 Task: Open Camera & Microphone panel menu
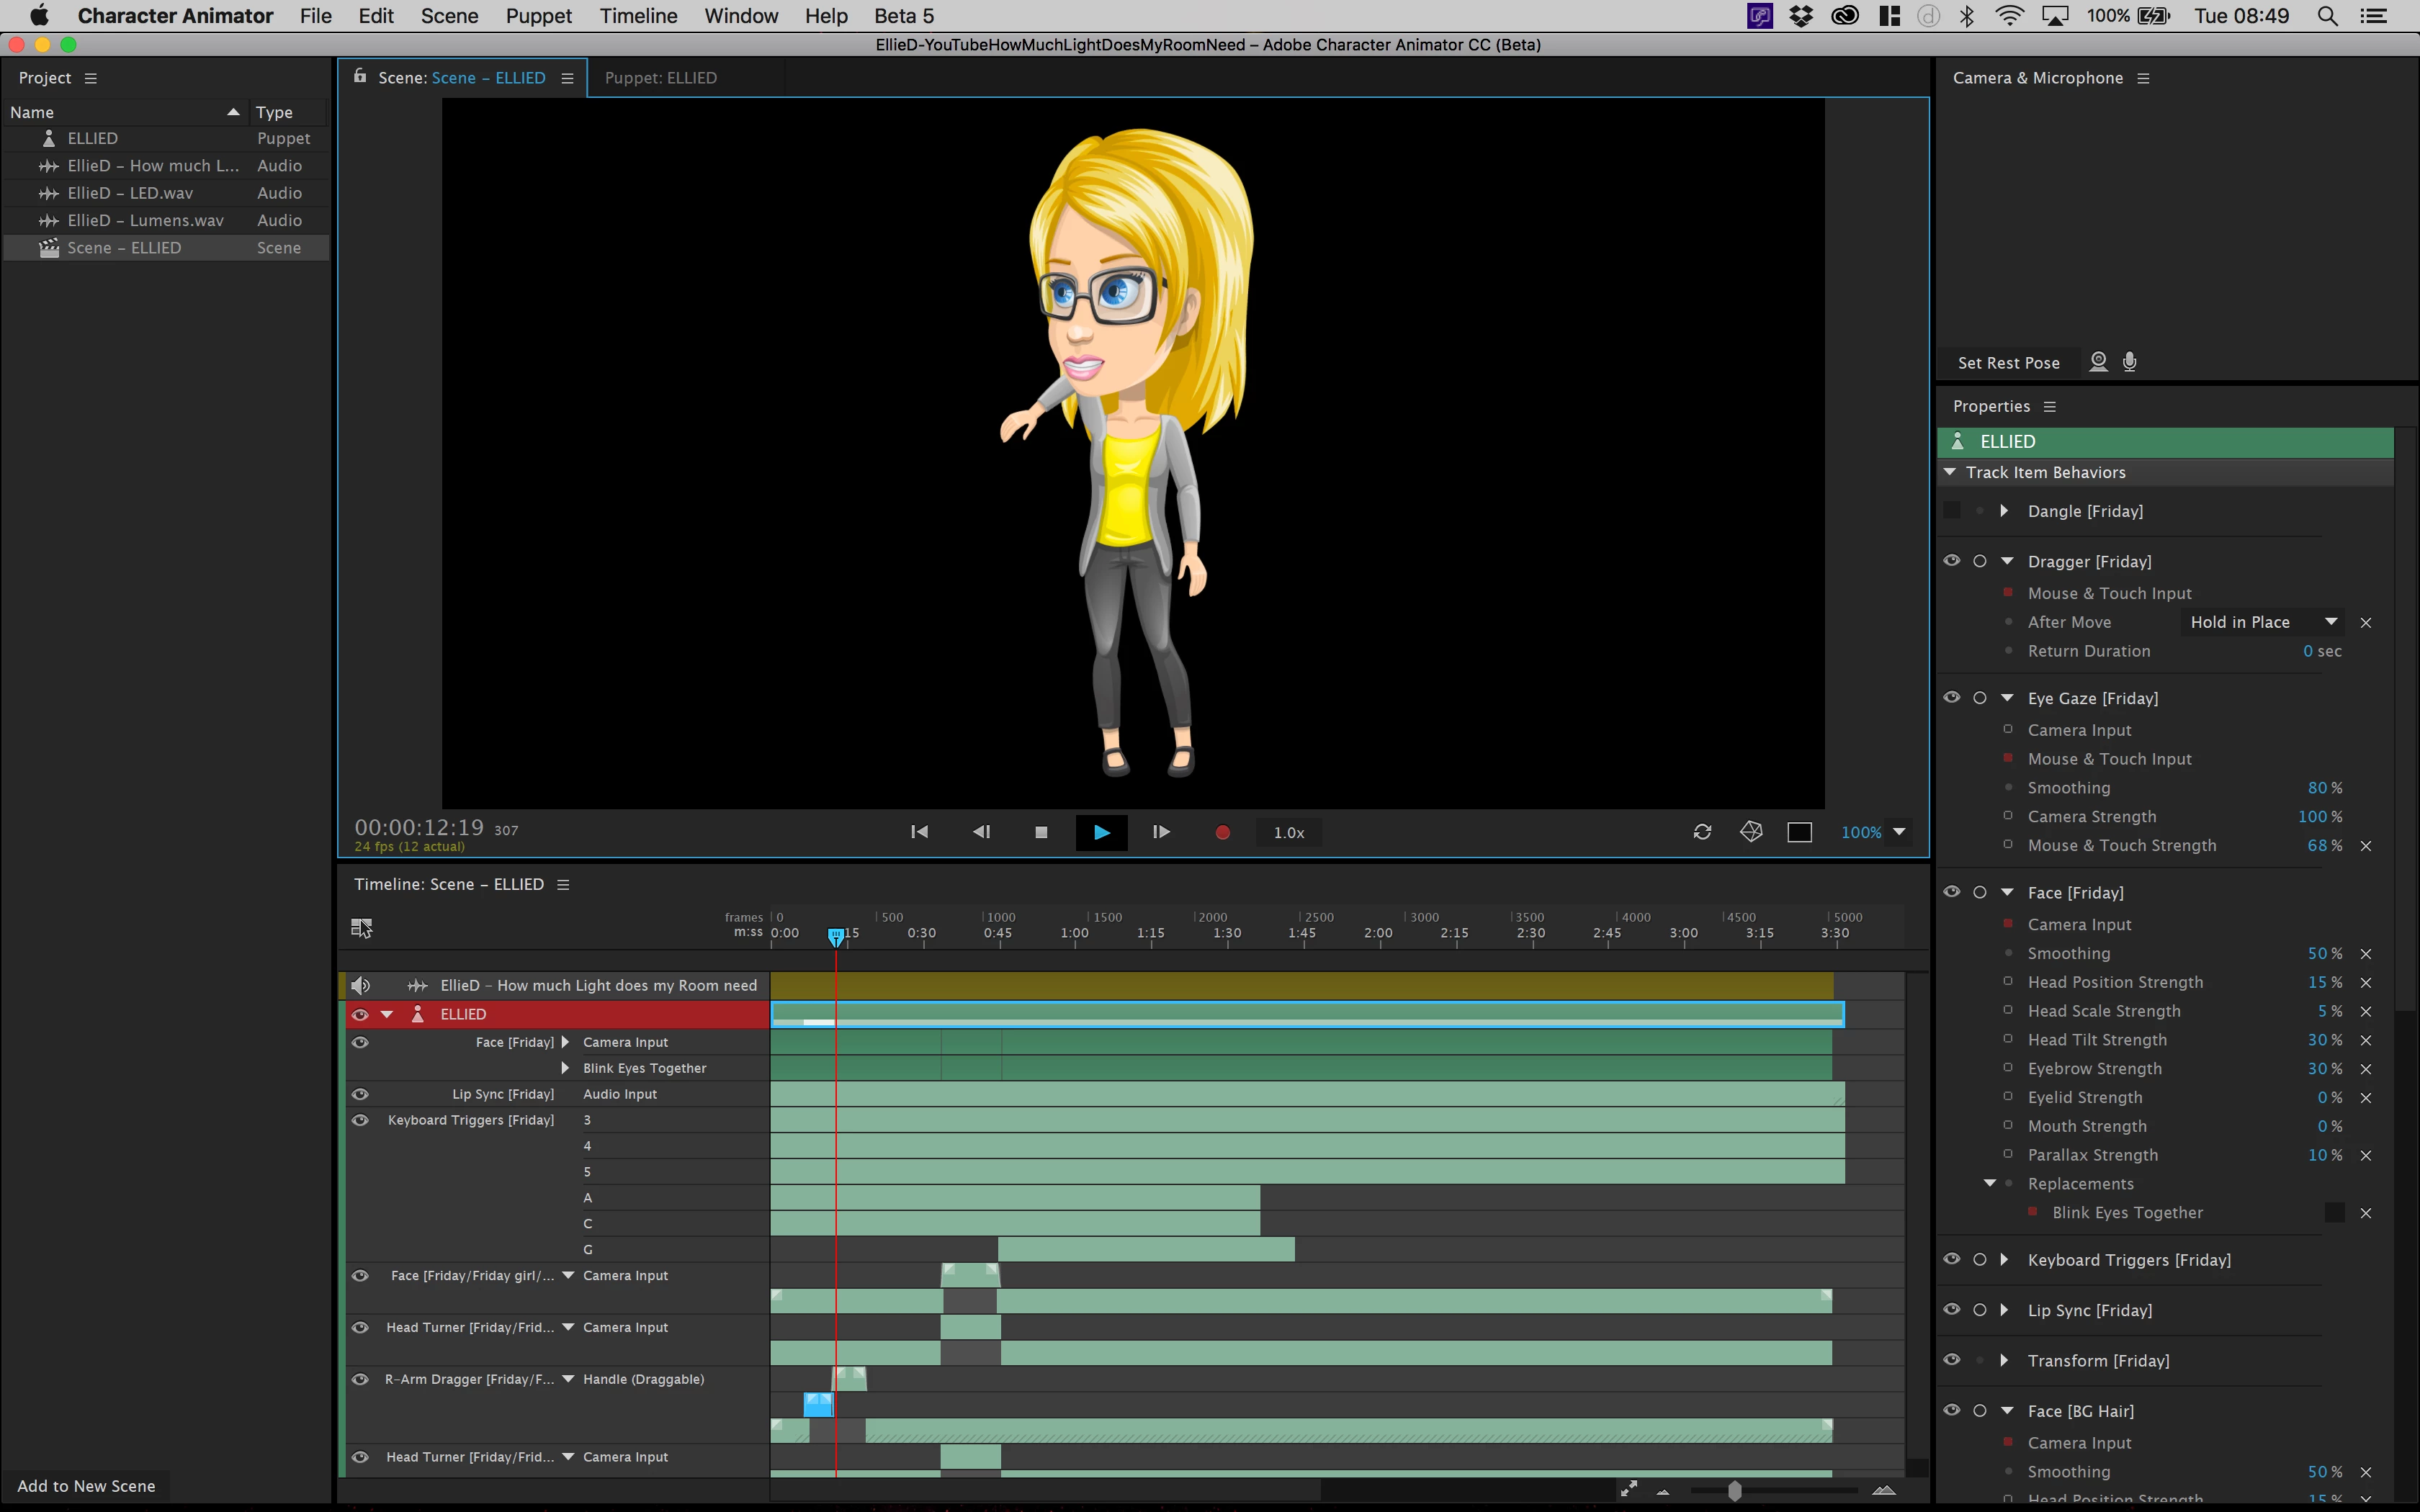[x=2143, y=78]
